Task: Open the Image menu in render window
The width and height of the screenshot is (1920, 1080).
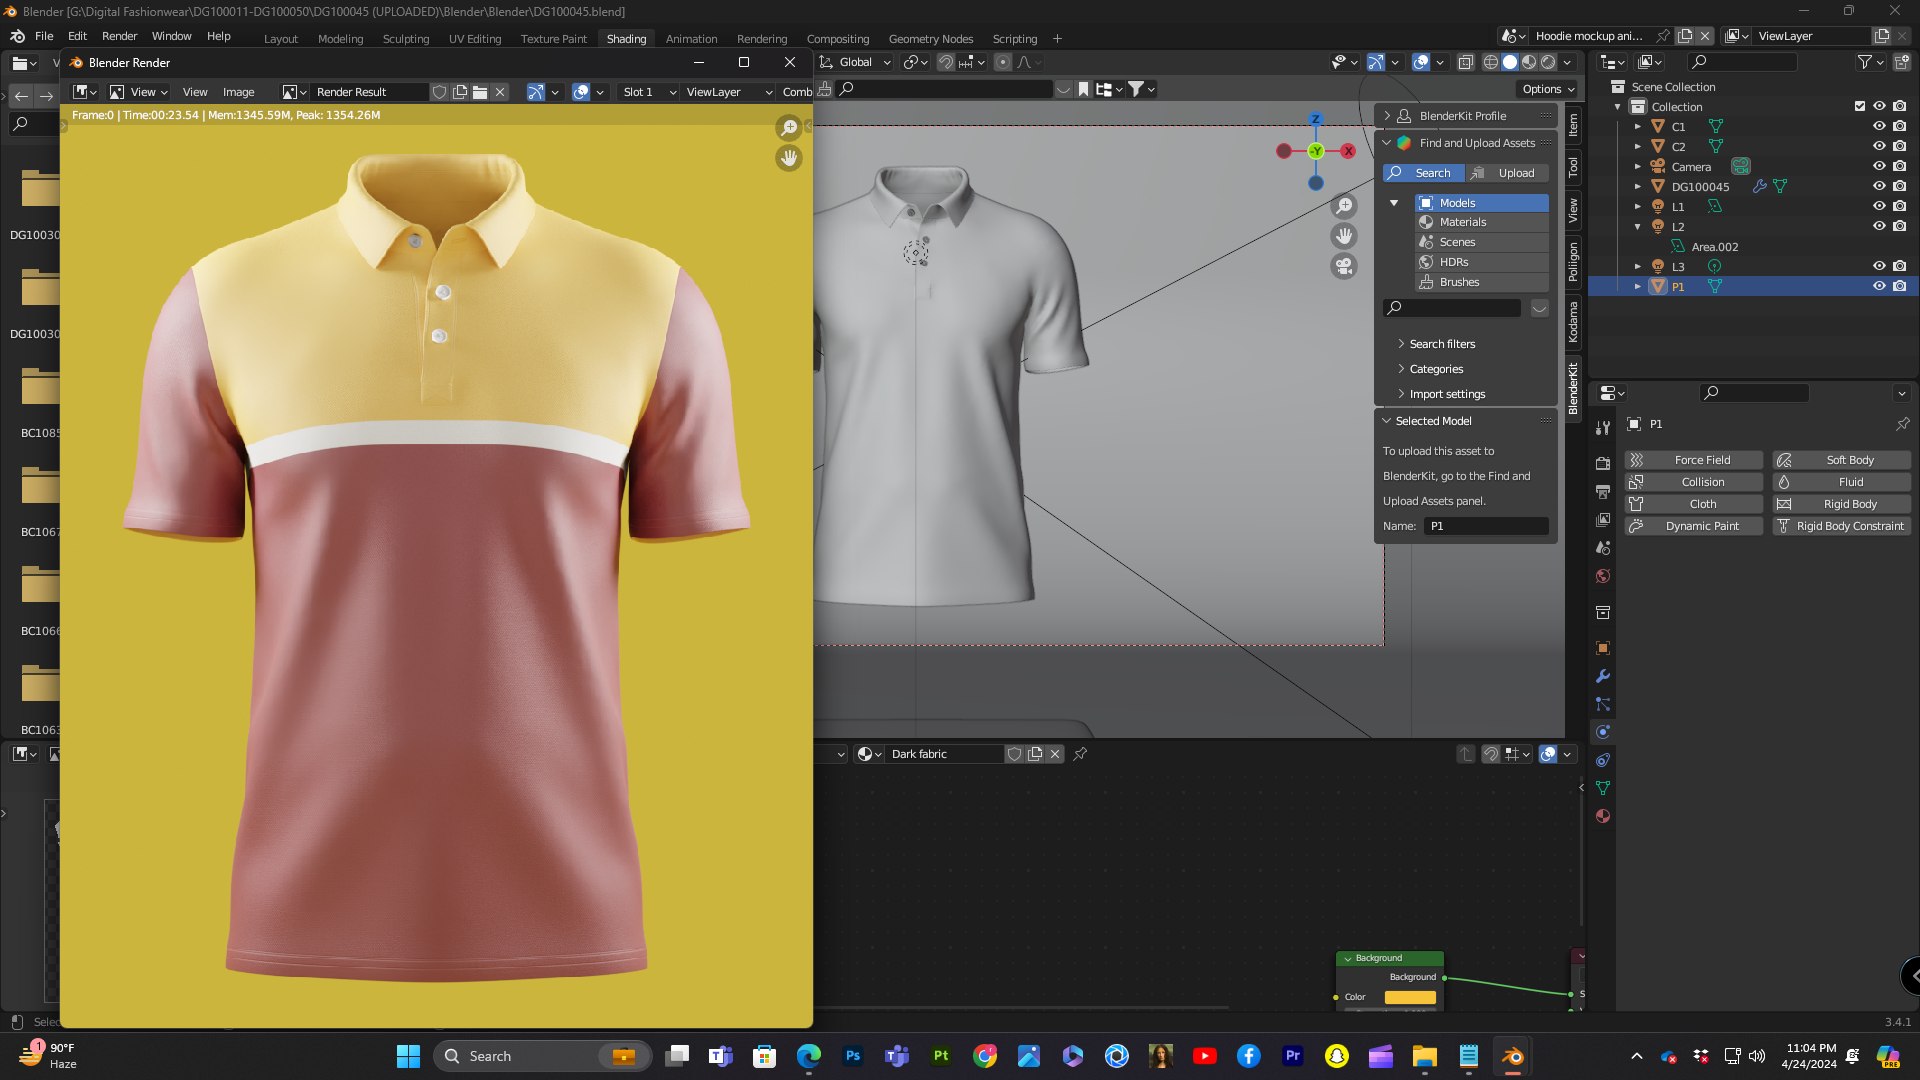Action: point(238,92)
